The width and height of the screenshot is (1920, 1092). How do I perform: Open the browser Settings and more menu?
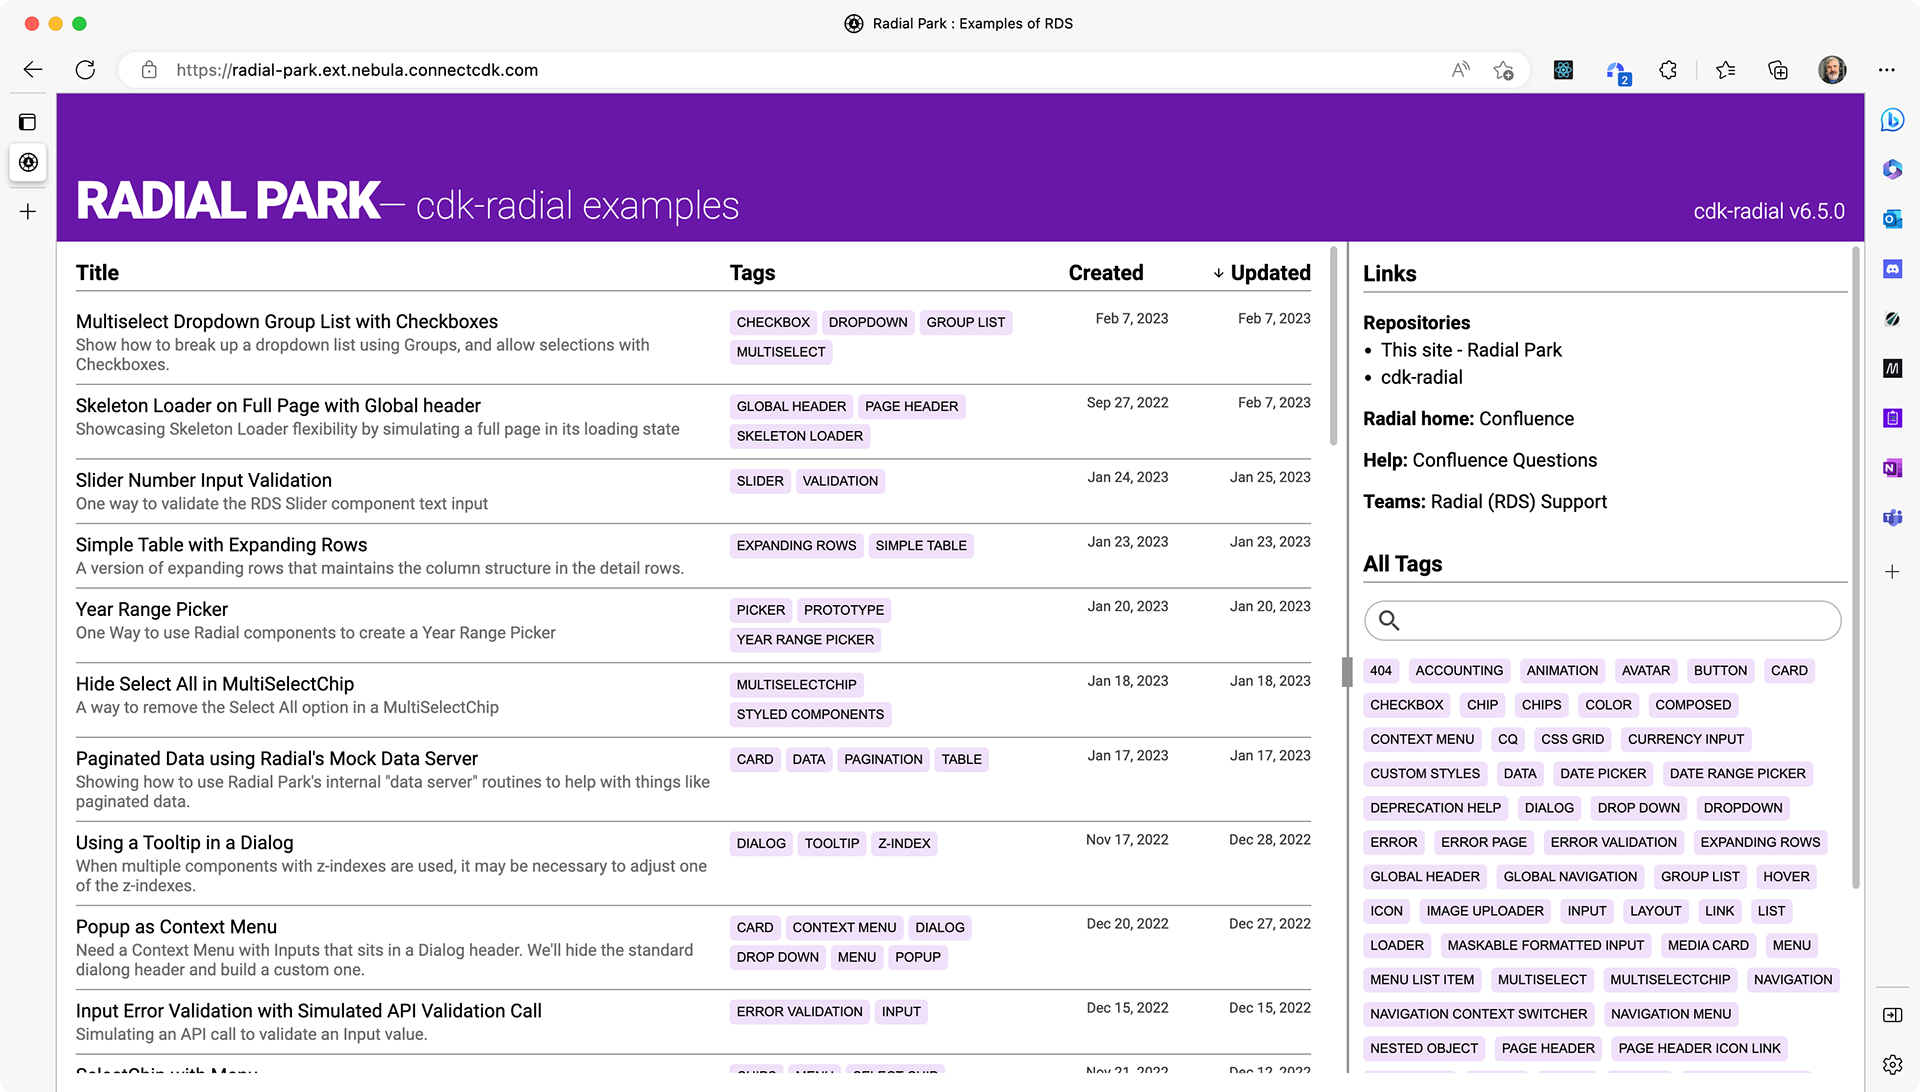(1886, 70)
